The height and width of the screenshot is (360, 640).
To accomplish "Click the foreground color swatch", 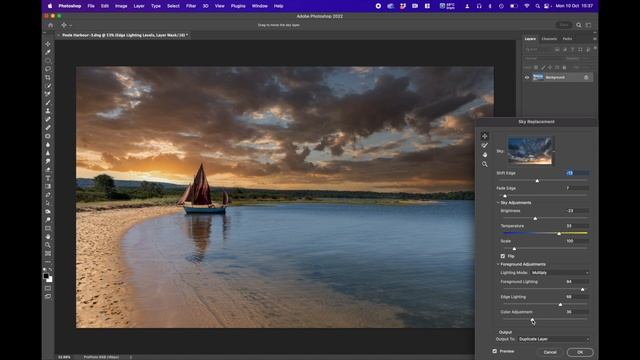I will [46, 276].
